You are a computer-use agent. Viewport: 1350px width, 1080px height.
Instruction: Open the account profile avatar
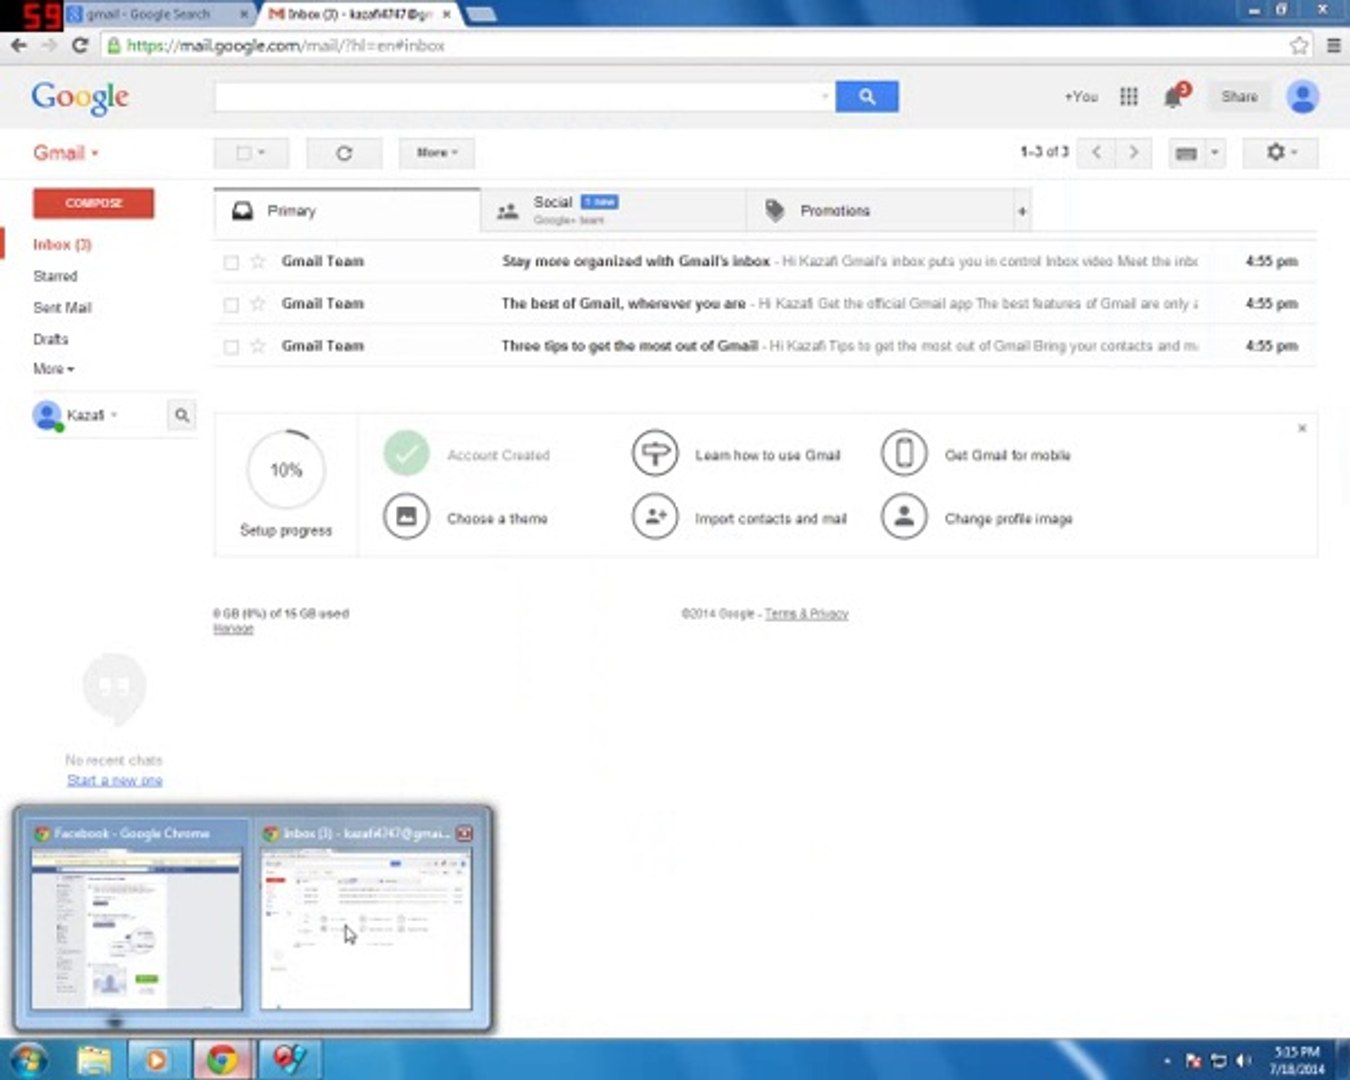1302,96
